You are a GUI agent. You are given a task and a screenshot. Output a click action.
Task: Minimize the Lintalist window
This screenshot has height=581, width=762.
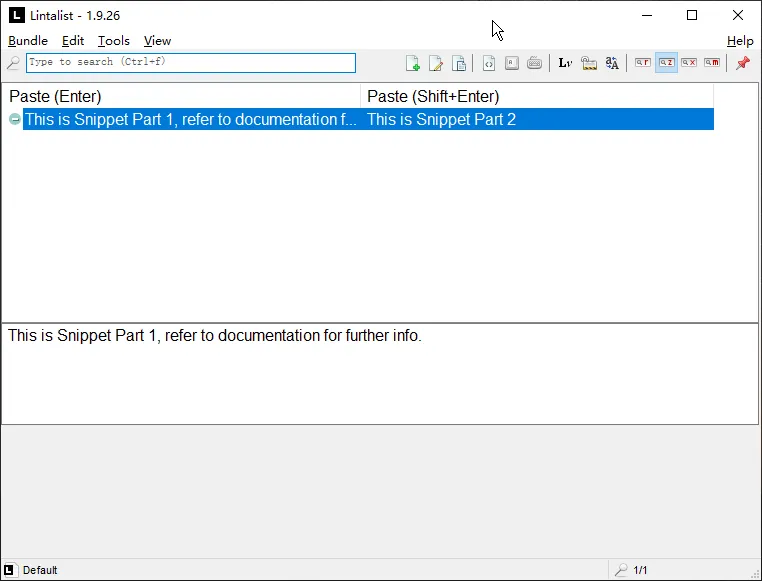point(647,16)
